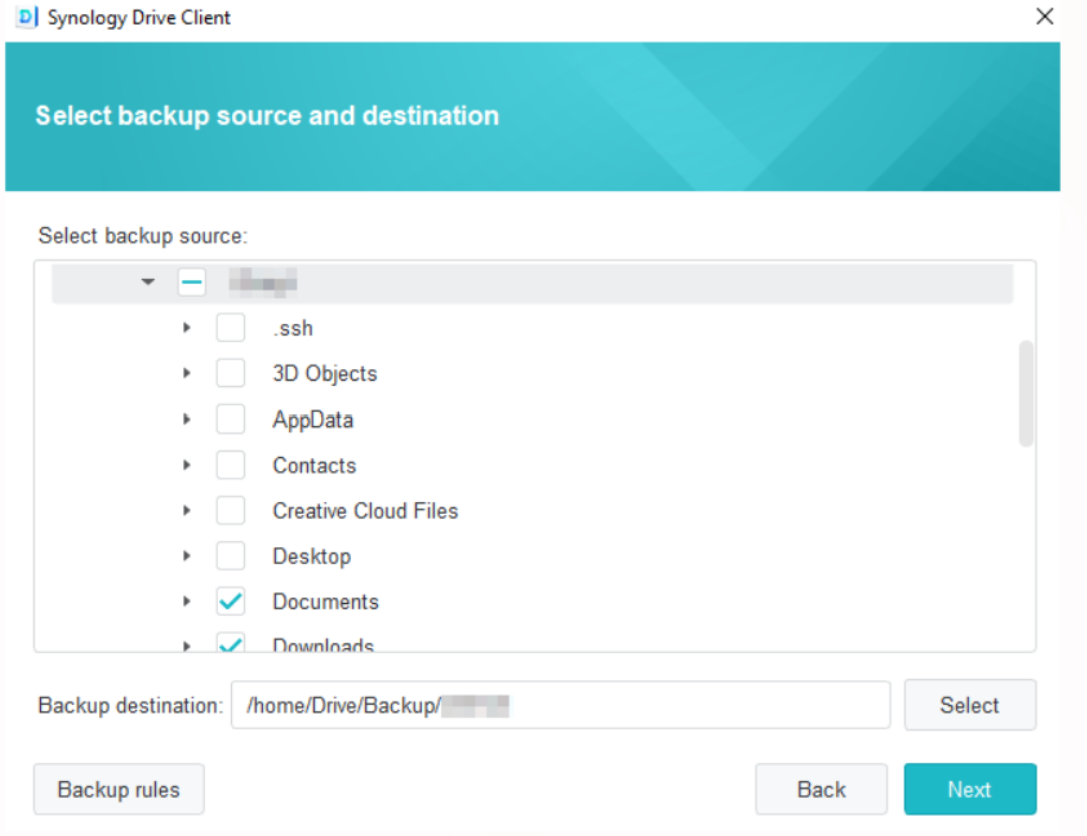The width and height of the screenshot is (1087, 836).
Task: Expand the .ssh folder arrow
Action: [x=187, y=328]
